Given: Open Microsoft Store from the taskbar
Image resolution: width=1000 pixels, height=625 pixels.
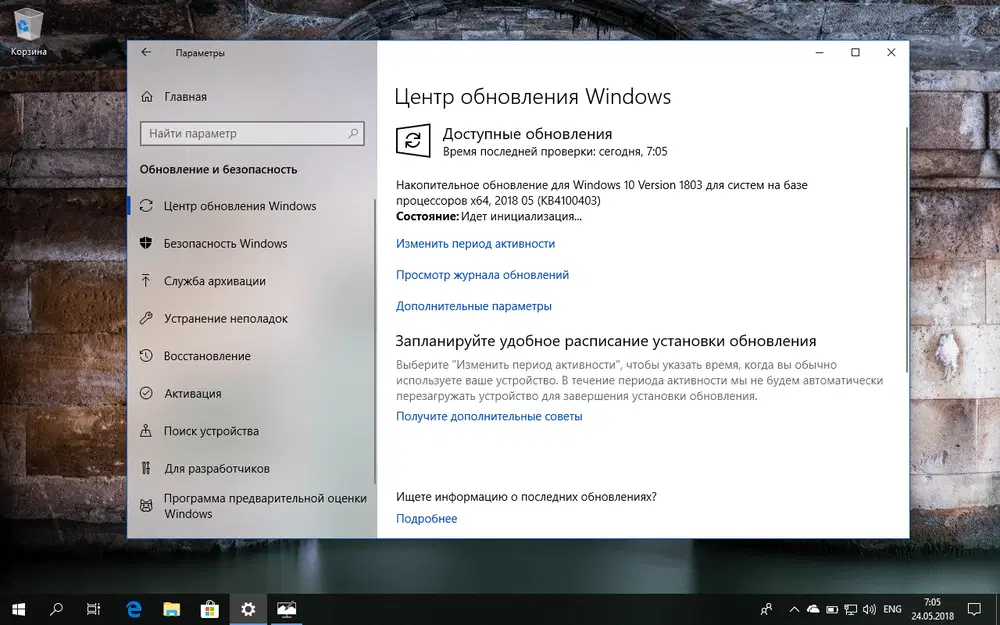Looking at the screenshot, I should point(209,608).
